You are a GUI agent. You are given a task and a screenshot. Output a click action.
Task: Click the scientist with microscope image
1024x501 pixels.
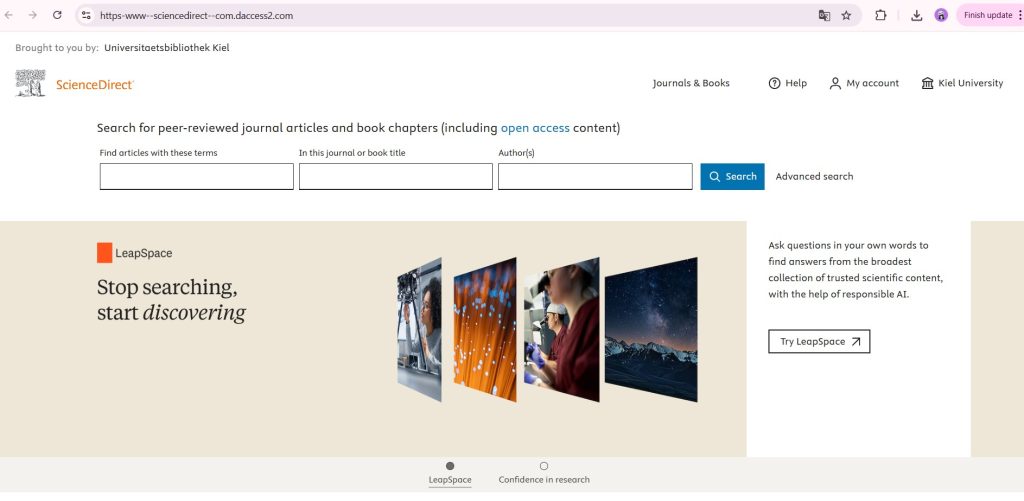(419, 330)
